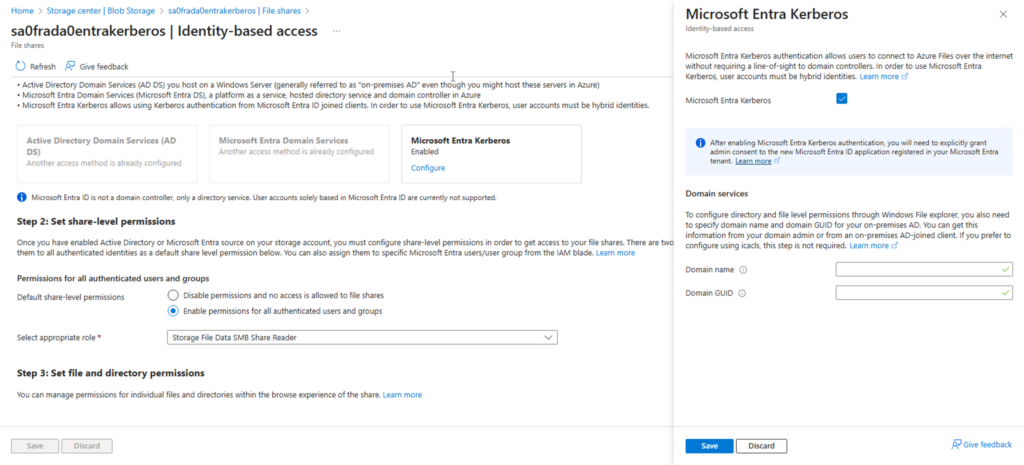
Task: Click the Refresh icon in the toolbar
Action: pyautogui.click(x=21, y=66)
